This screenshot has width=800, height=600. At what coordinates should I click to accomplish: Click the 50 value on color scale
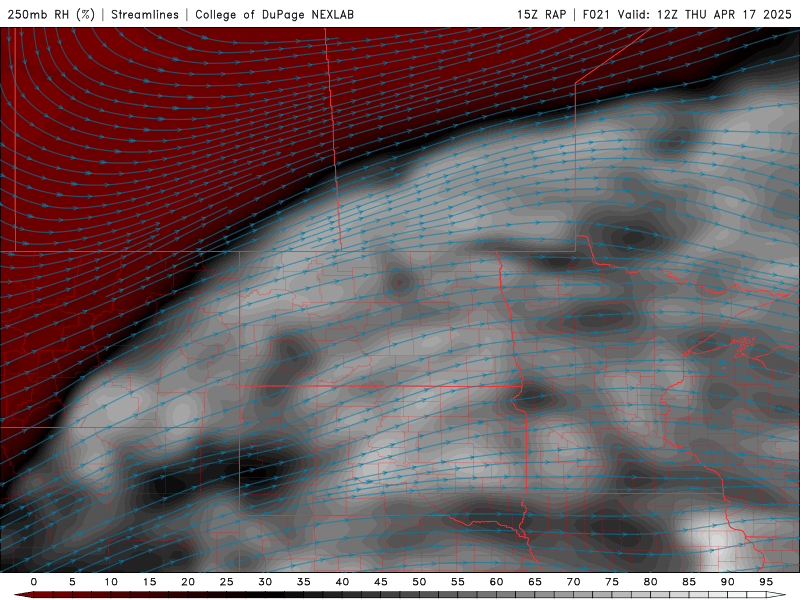point(419,582)
